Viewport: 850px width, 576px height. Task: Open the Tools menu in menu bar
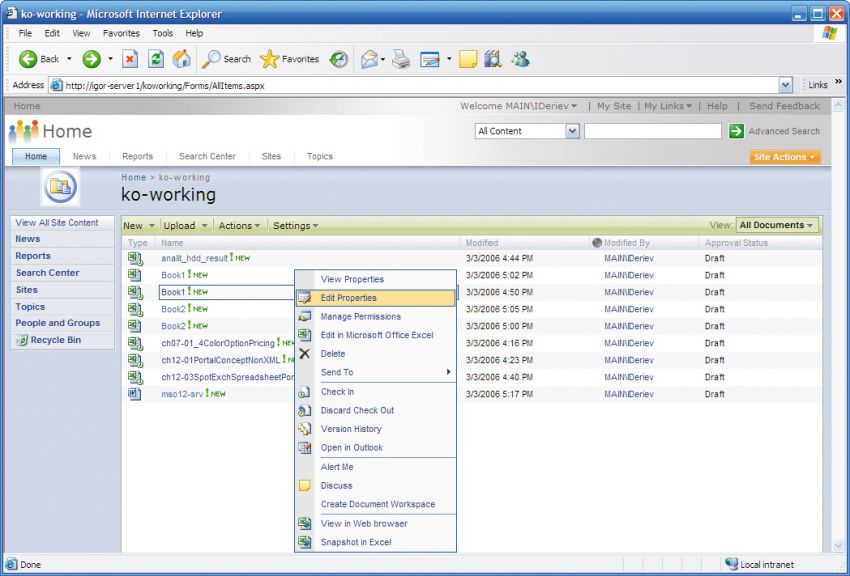click(x=162, y=33)
